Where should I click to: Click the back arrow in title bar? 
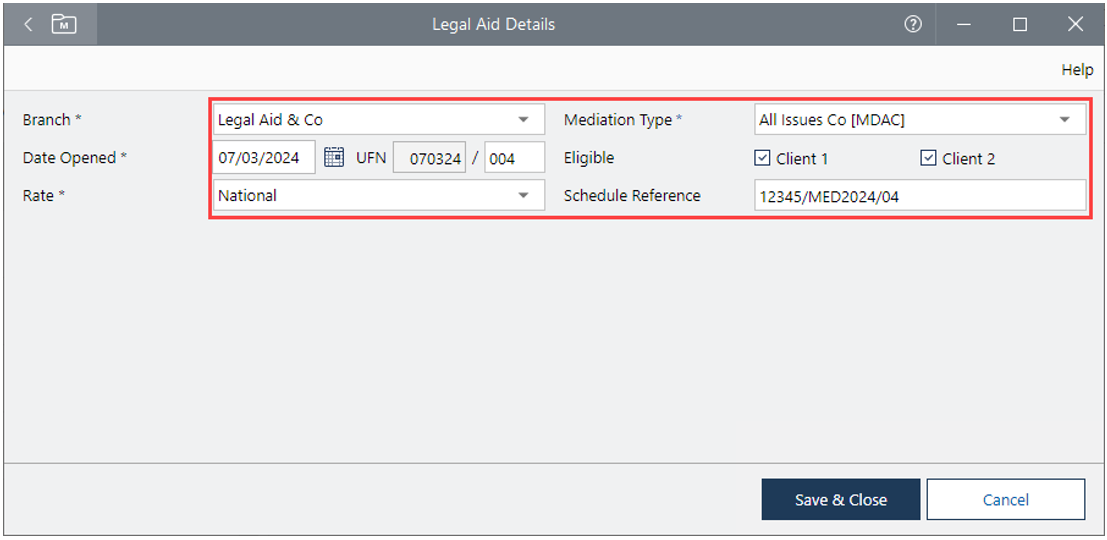click(28, 24)
